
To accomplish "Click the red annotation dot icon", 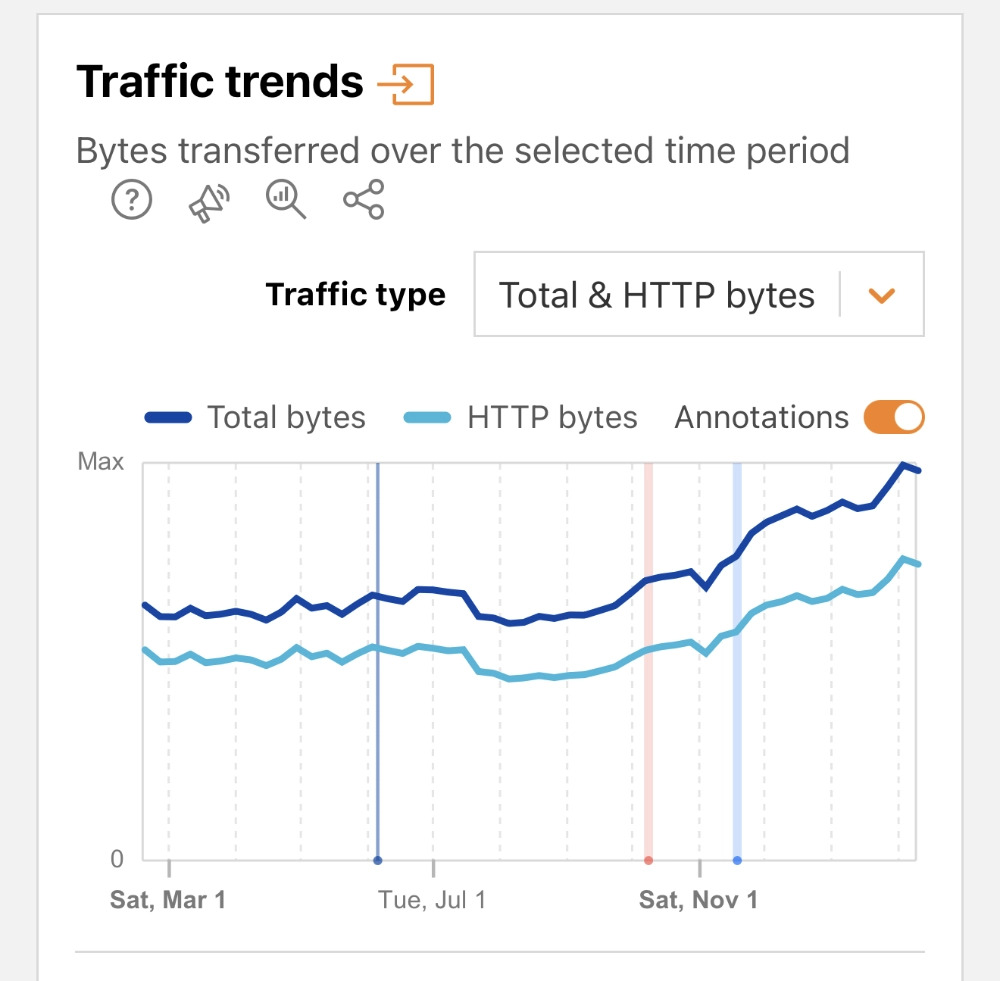I will 648,858.
